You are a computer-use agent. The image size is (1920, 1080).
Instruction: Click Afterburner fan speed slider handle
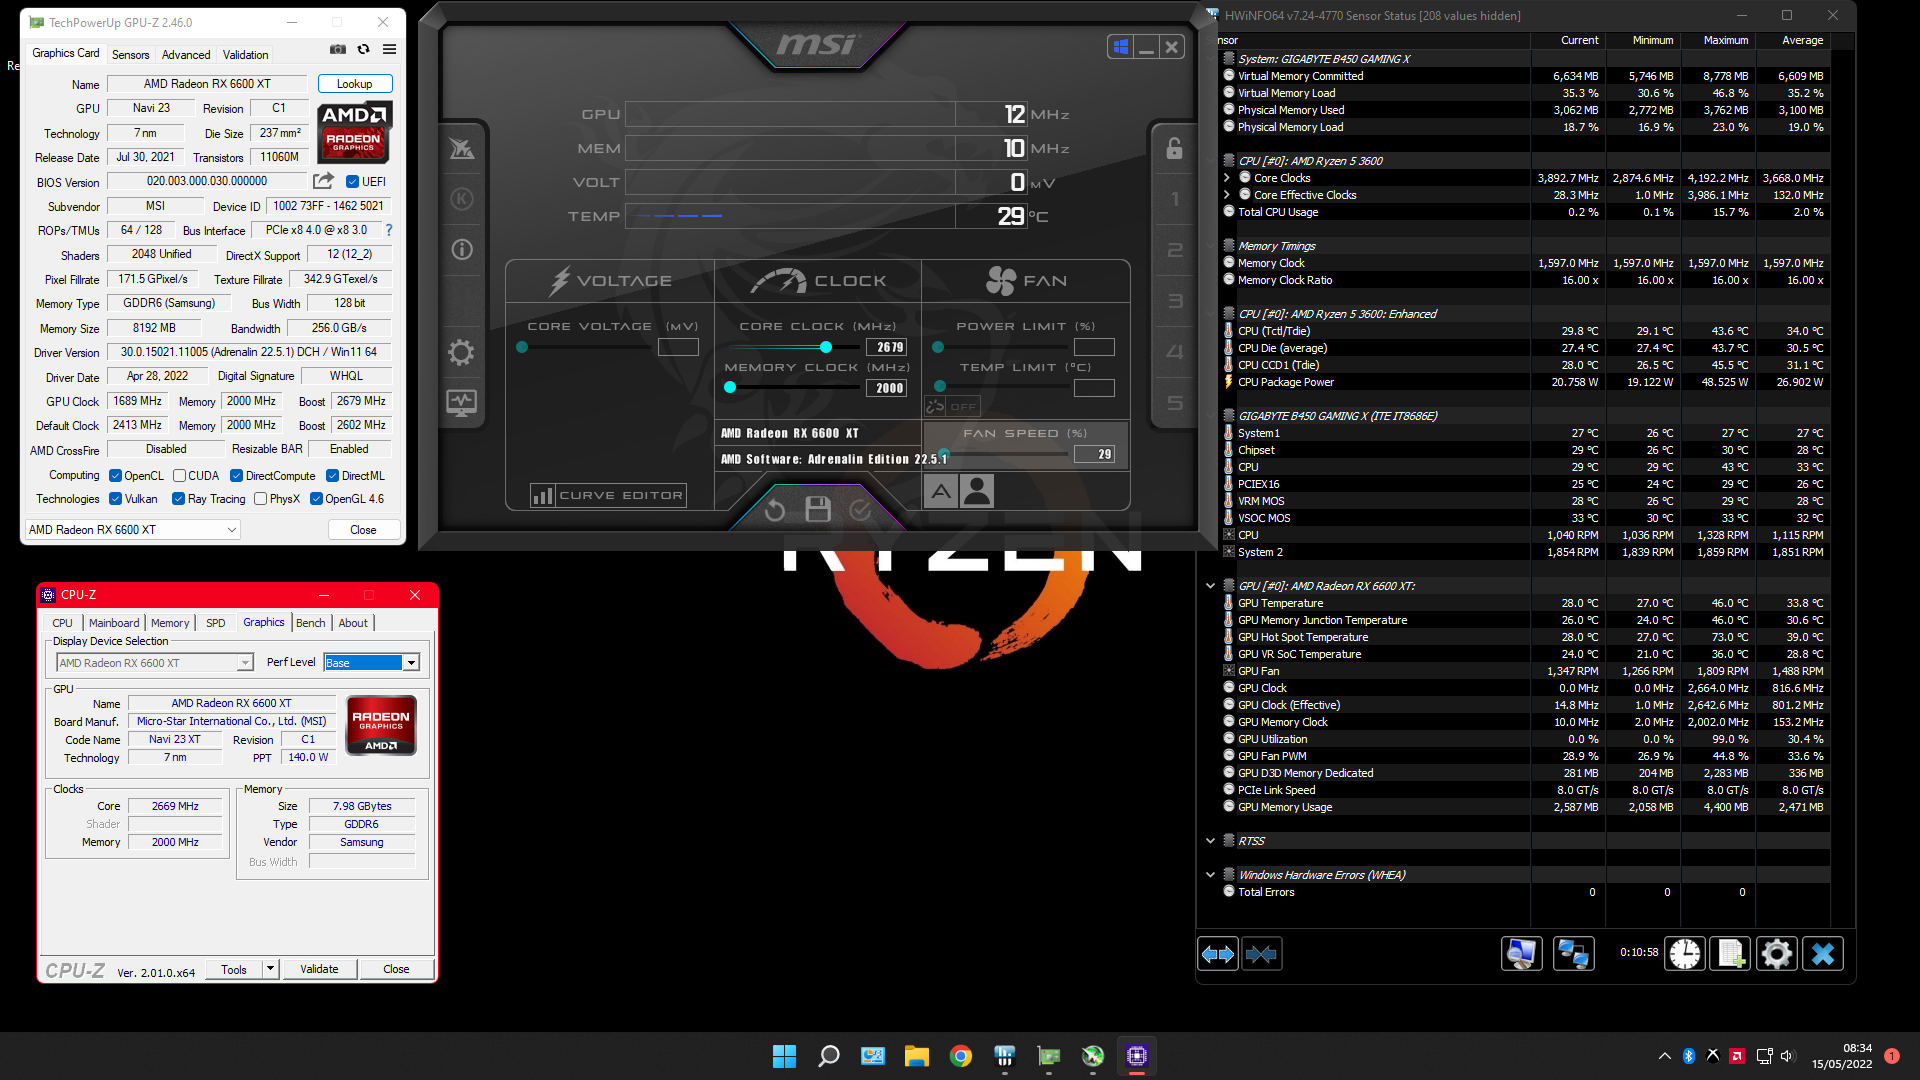click(943, 454)
